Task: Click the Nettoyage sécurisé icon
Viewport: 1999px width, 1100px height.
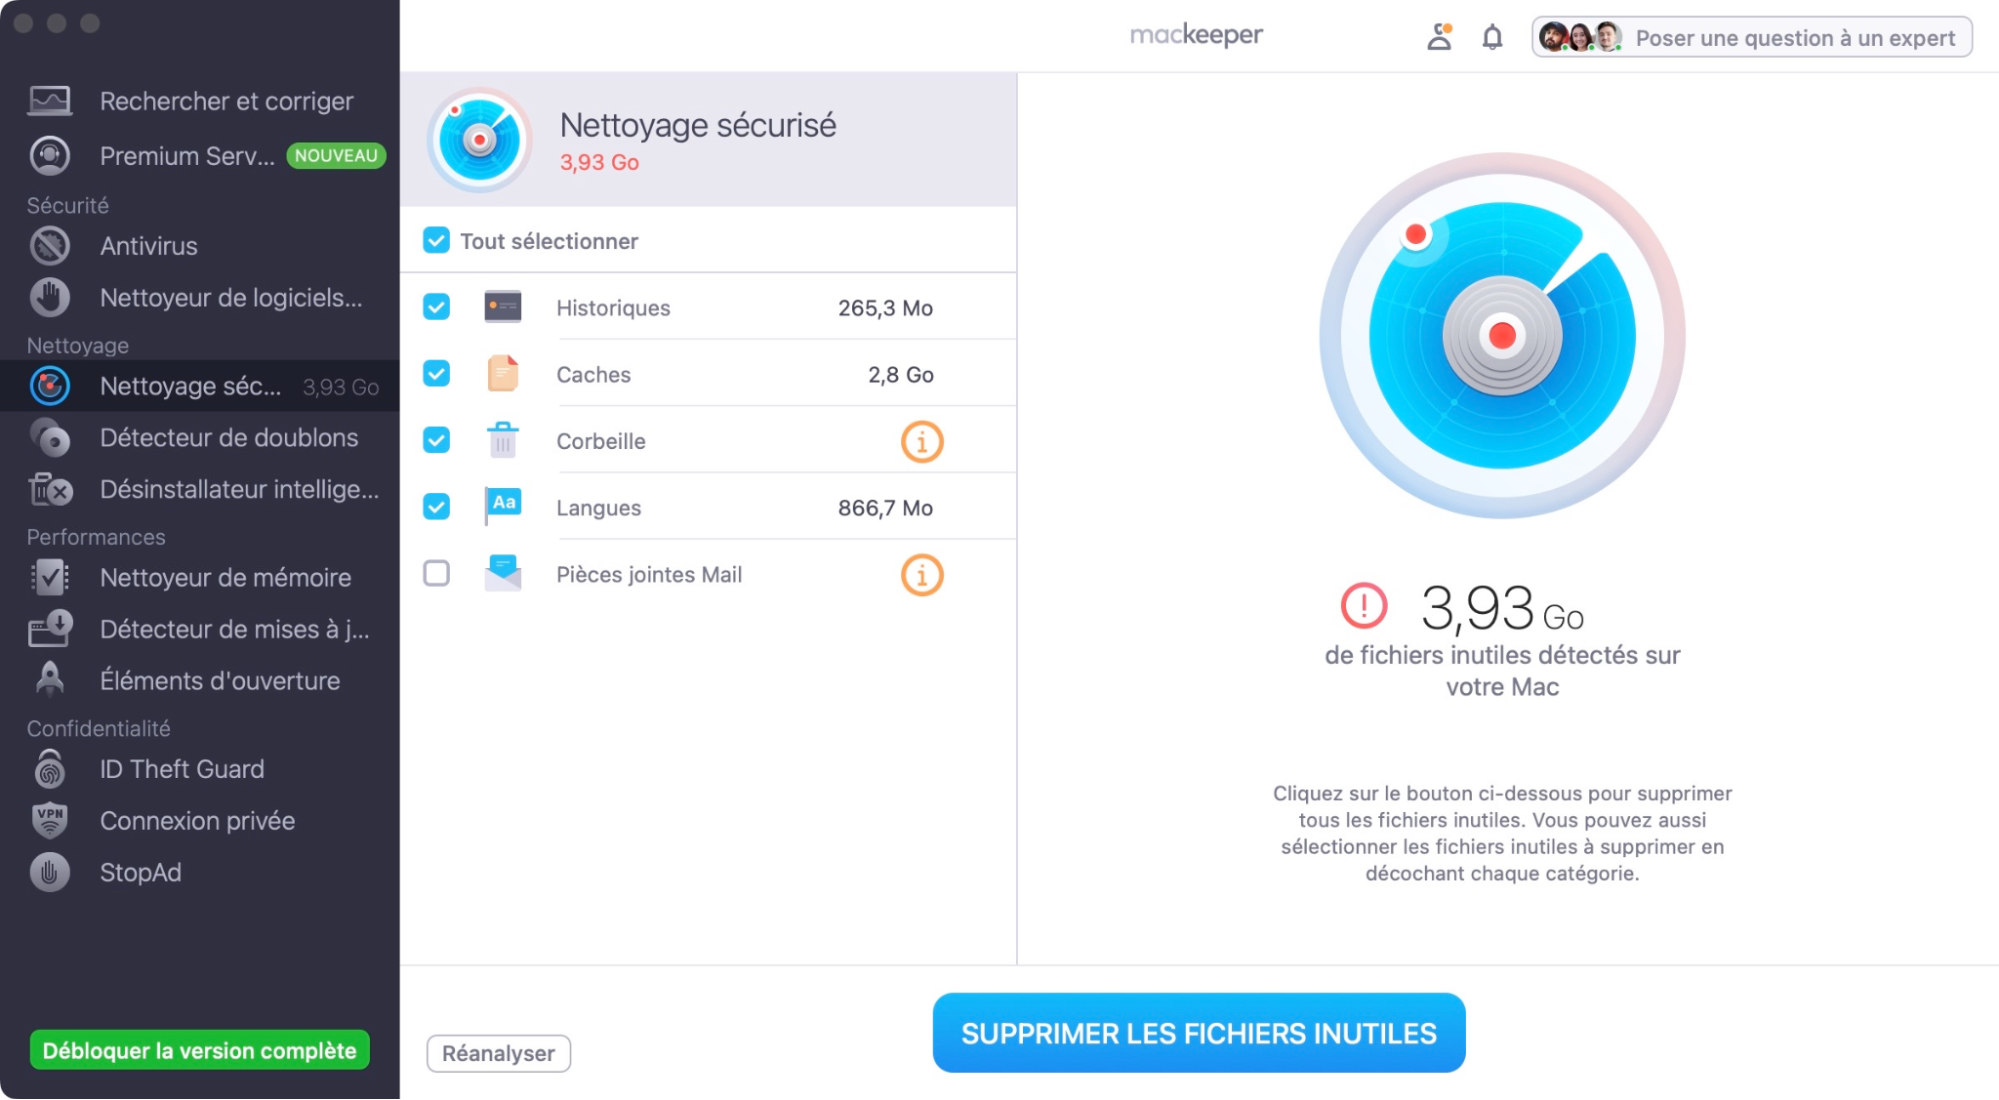Action: click(482, 138)
